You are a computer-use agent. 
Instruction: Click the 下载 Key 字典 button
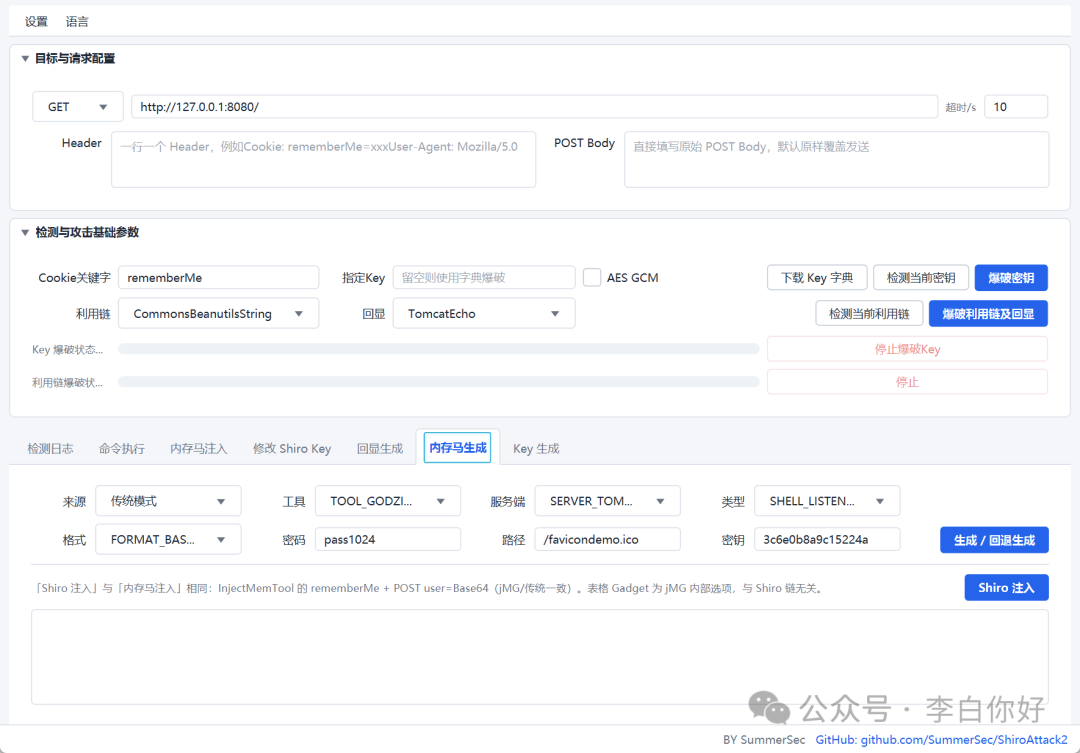pos(817,278)
